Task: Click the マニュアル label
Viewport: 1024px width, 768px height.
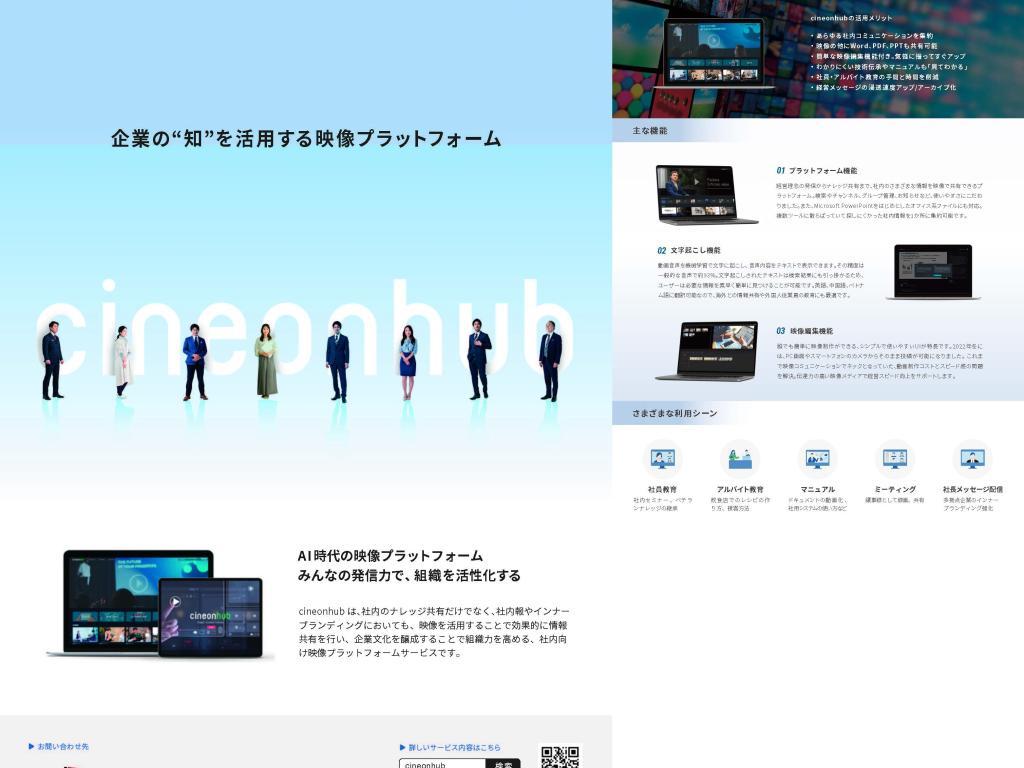Action: 818,489
